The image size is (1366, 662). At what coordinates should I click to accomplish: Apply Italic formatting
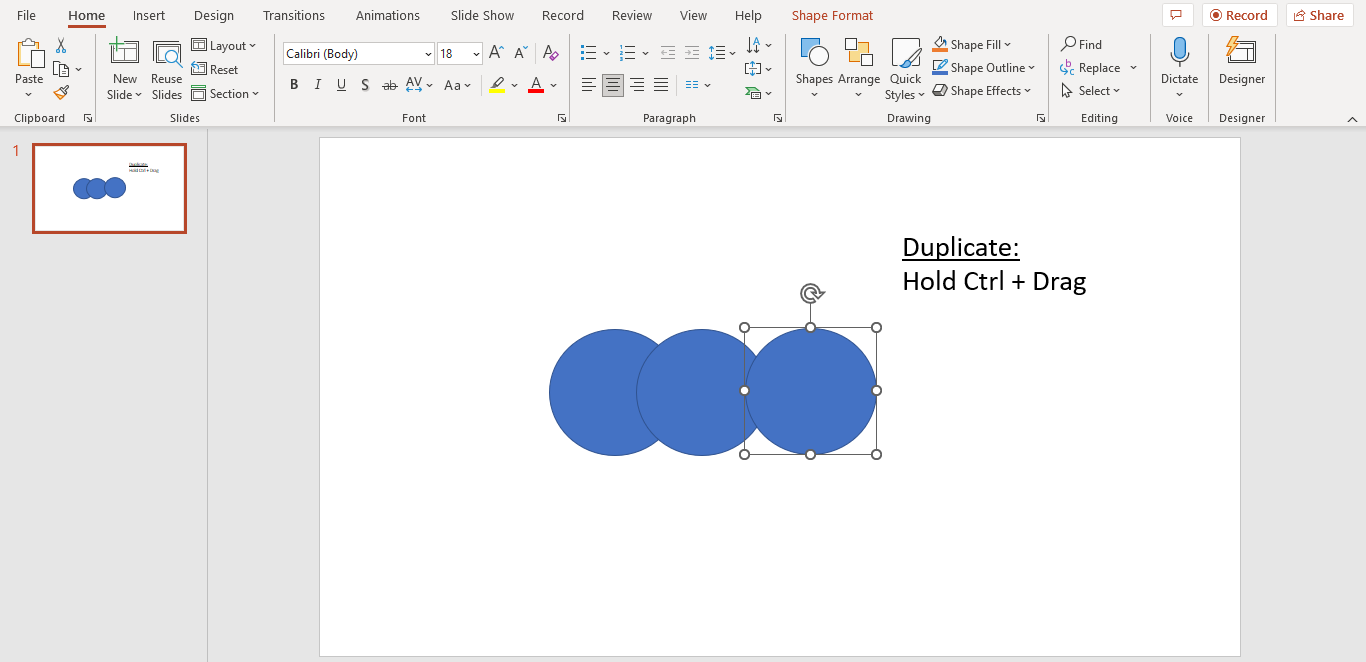click(x=317, y=84)
